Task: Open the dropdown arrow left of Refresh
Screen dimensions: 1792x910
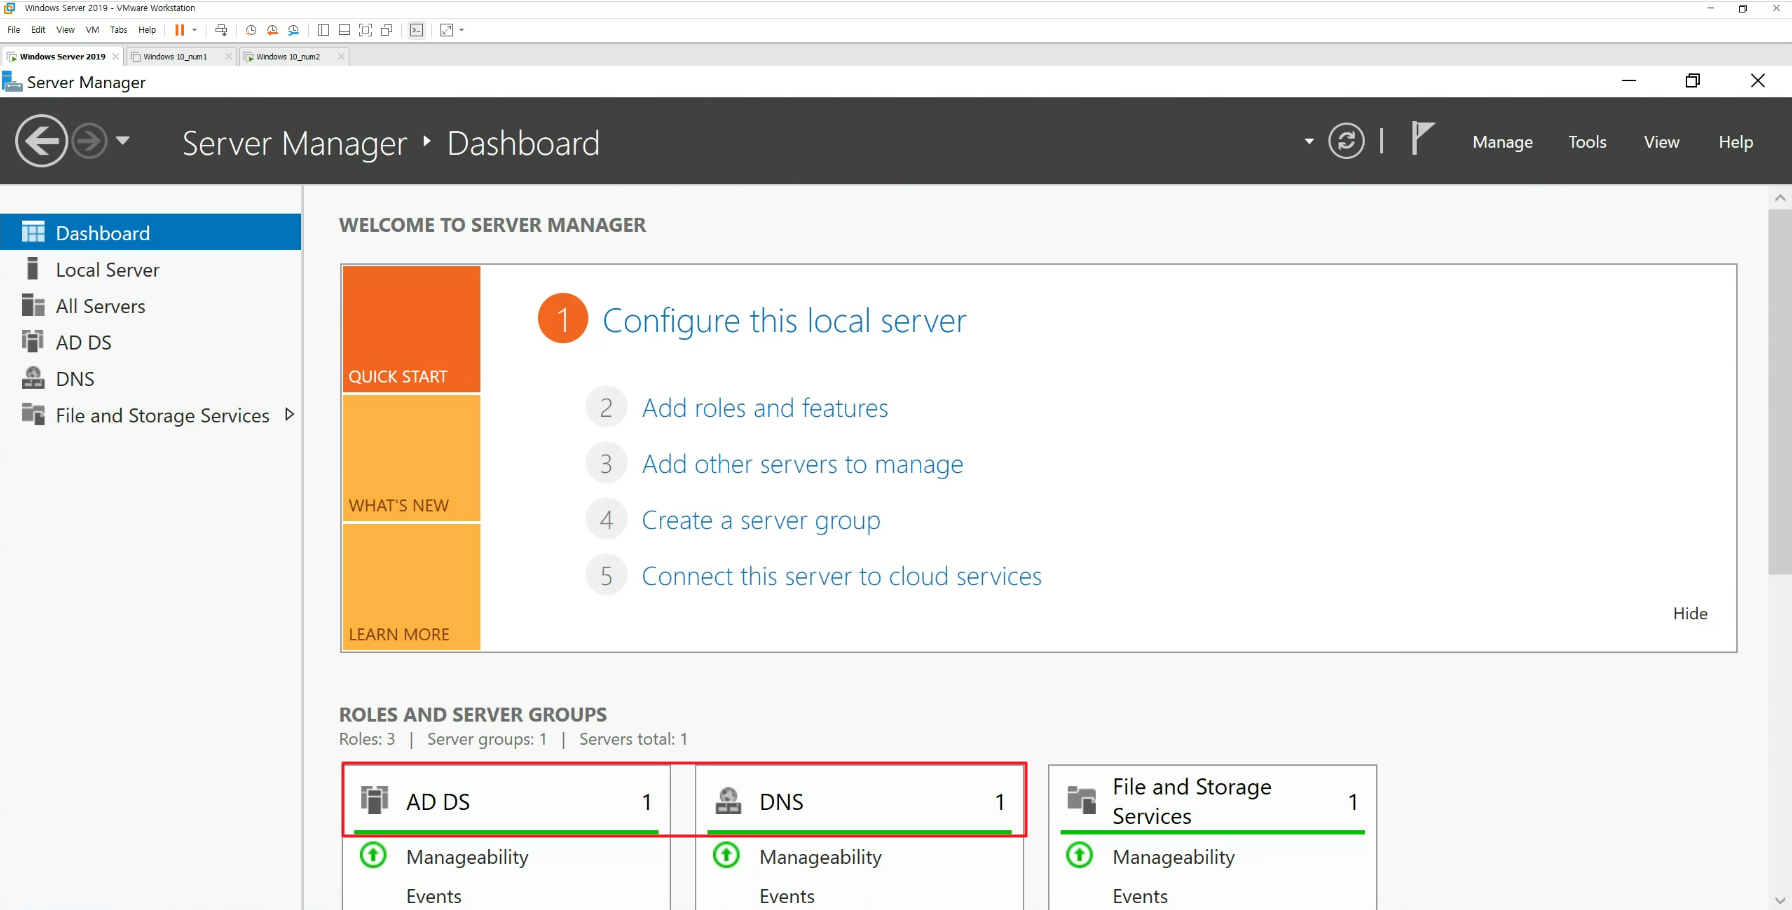Action: pyautogui.click(x=1309, y=142)
